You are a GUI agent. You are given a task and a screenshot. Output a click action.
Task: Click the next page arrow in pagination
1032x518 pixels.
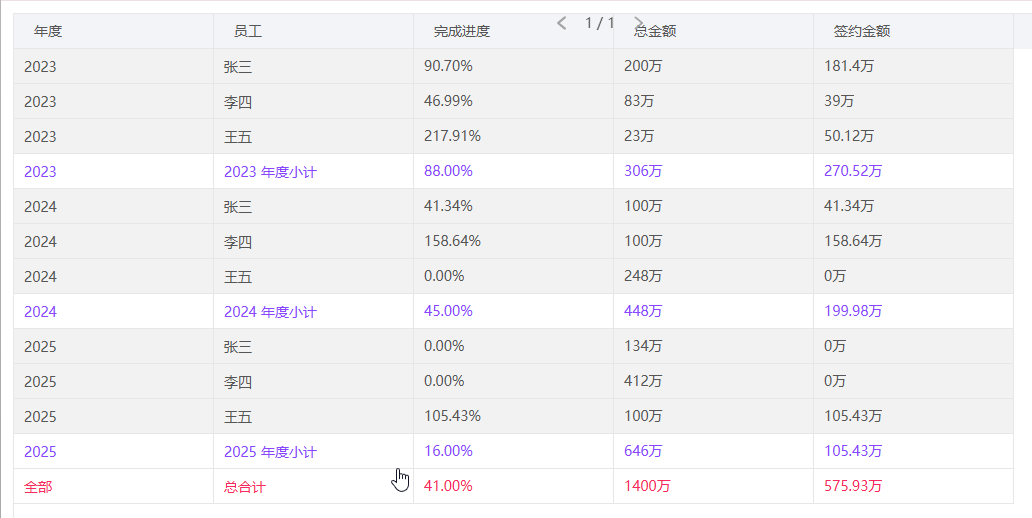[639, 23]
